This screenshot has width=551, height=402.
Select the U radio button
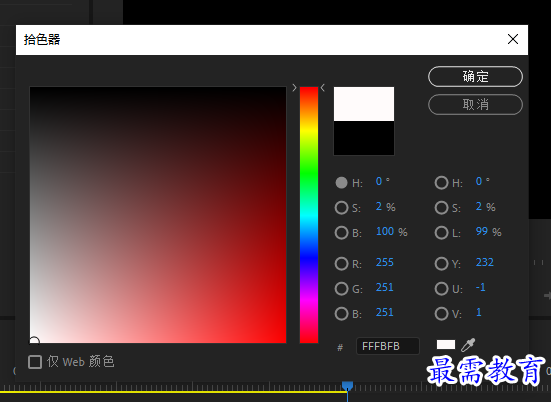pyautogui.click(x=441, y=288)
